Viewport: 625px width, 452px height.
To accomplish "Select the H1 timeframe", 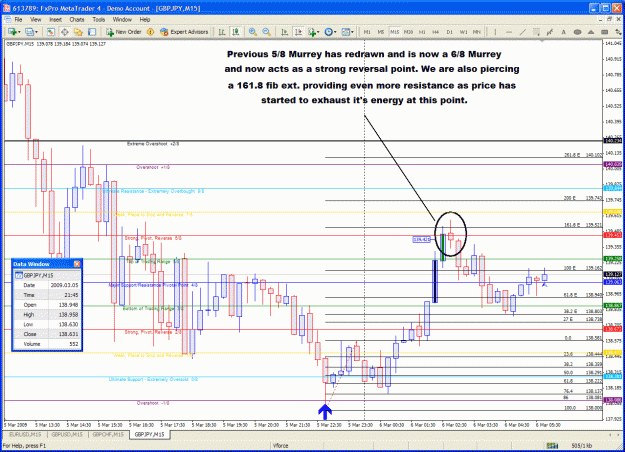I will pos(422,32).
